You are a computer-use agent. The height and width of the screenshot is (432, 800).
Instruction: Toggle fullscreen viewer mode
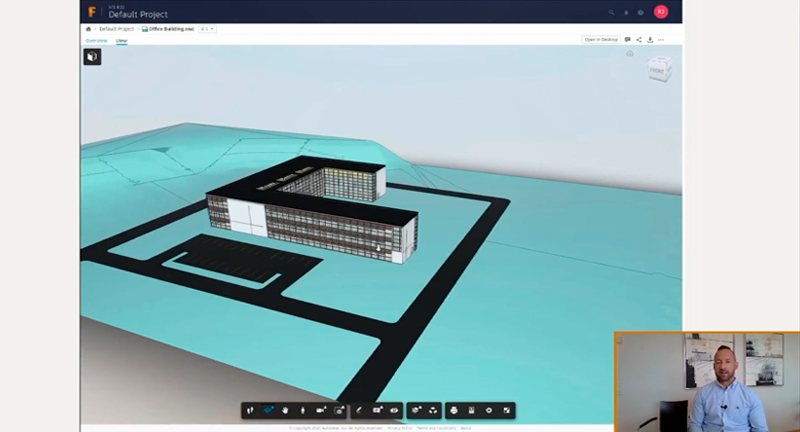point(506,410)
